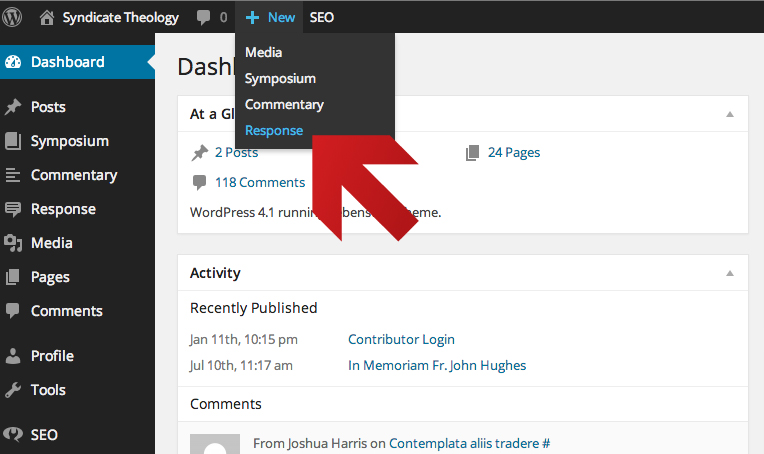
Task: Open Comments in the sidebar menu
Action: point(67,311)
